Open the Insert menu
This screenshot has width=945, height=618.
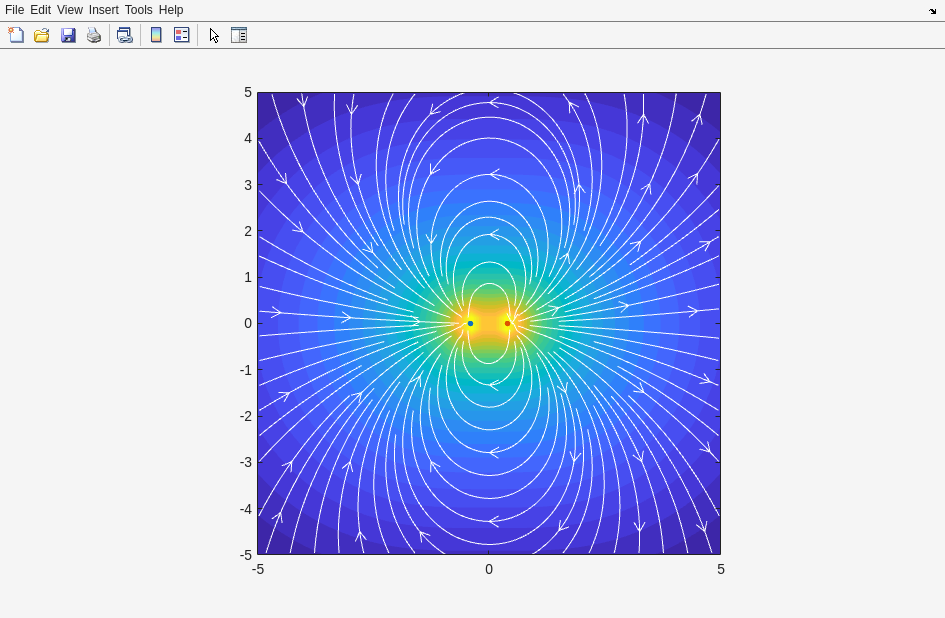pyautogui.click(x=103, y=10)
